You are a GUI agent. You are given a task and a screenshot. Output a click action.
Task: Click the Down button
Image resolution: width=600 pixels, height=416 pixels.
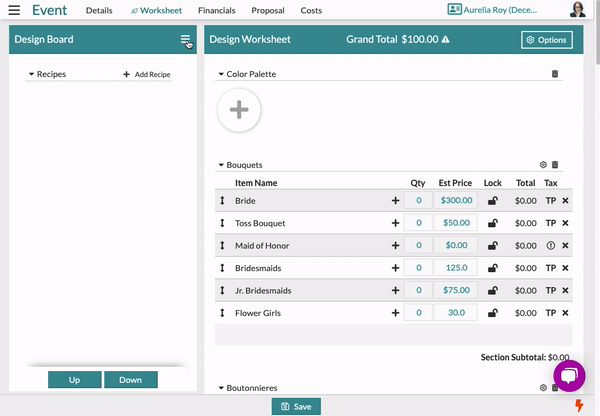click(130, 380)
